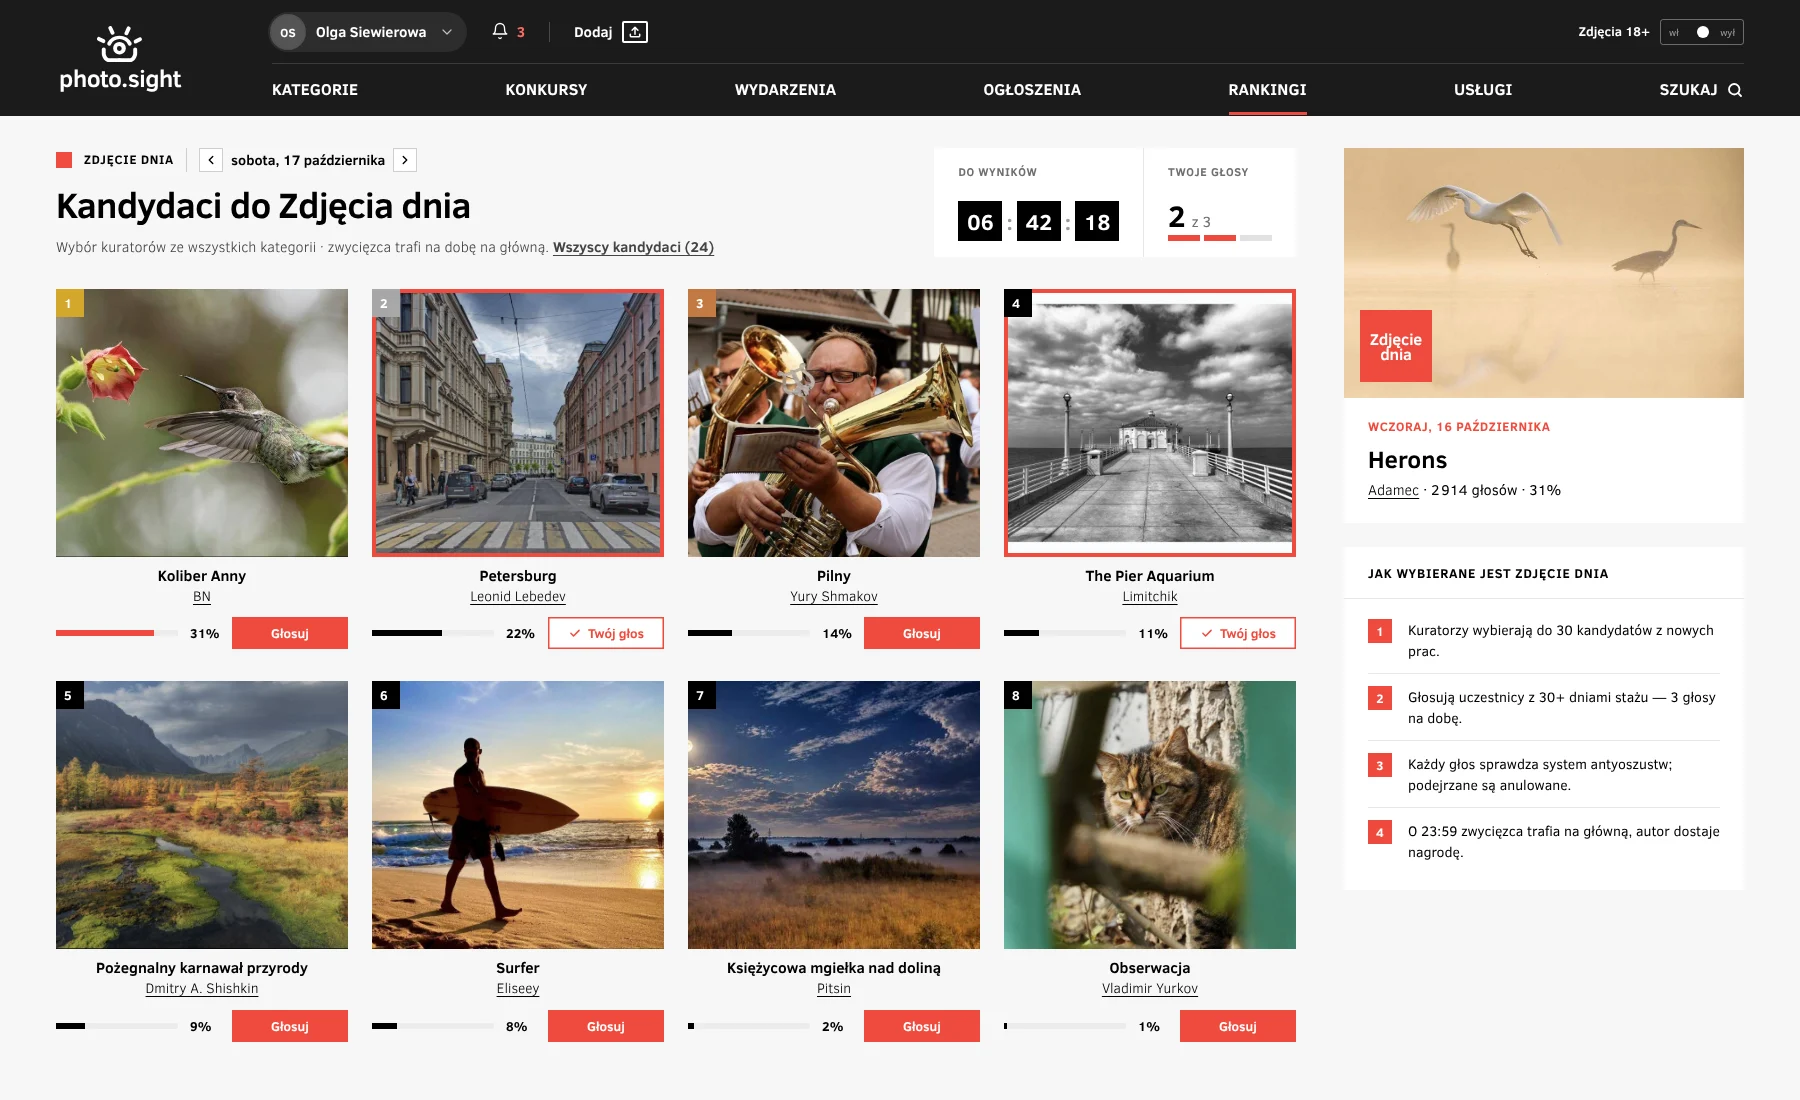The width and height of the screenshot is (1800, 1100).
Task: Open author Adamec profile link
Action: [x=1393, y=490]
